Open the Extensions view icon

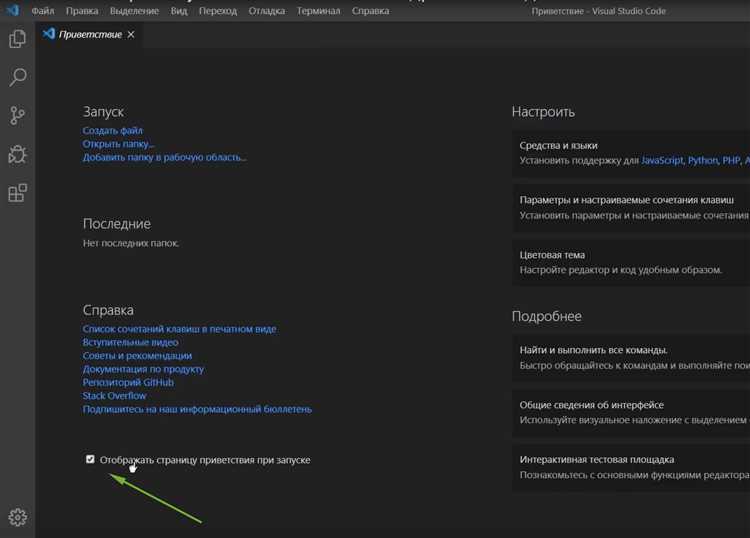click(17, 193)
